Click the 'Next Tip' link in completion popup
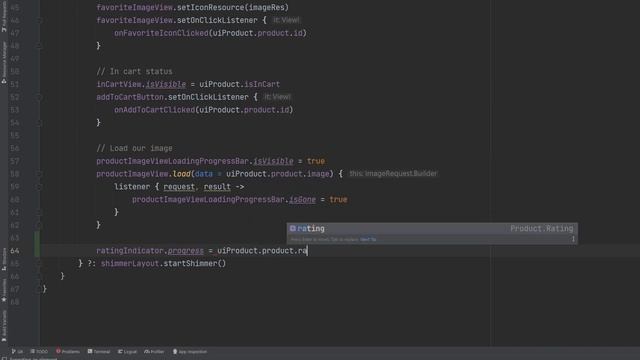This screenshot has height=360, width=640. pyautogui.click(x=368, y=240)
